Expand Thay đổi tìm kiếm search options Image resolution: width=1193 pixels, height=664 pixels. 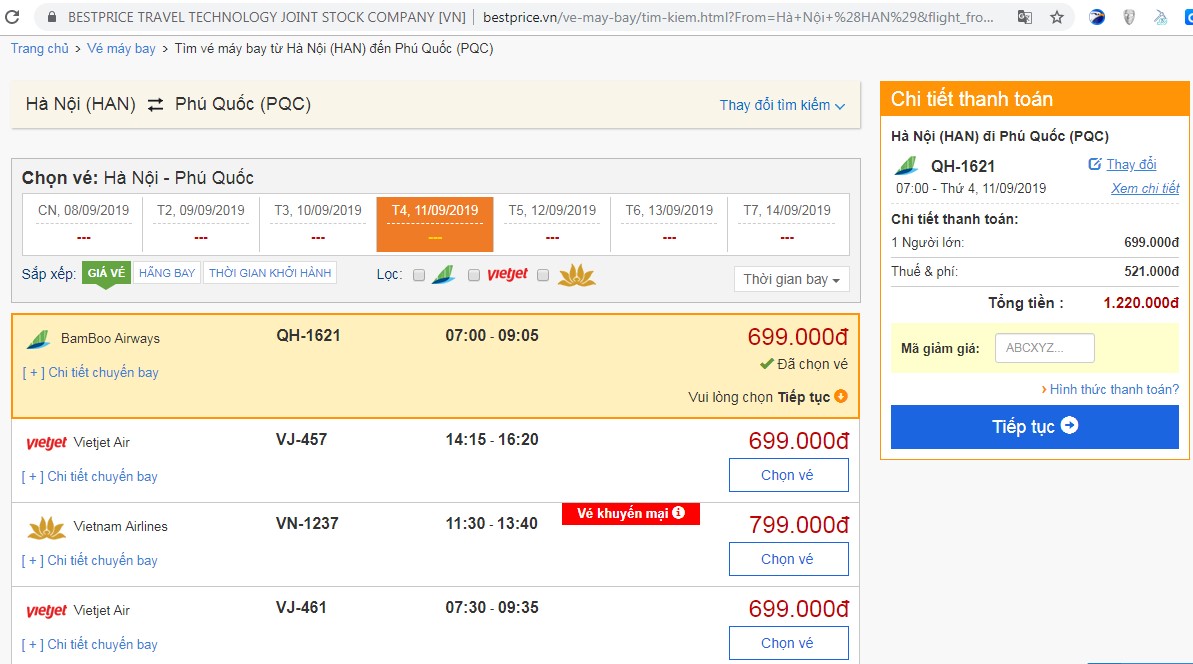782,106
